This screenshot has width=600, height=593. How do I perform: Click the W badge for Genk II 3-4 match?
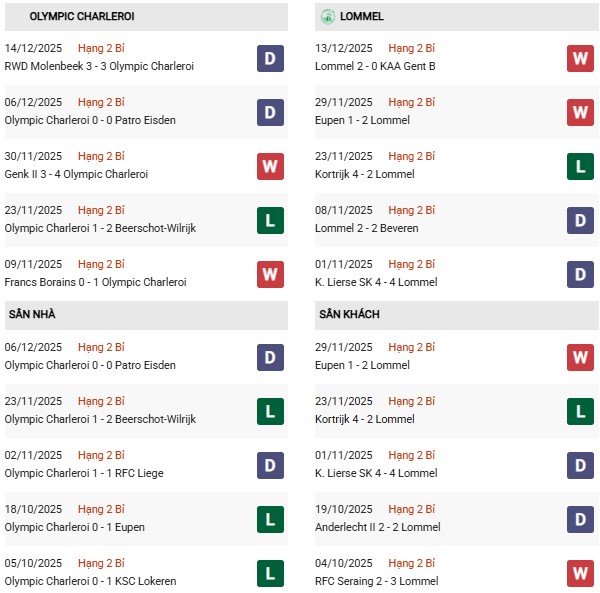click(270, 166)
